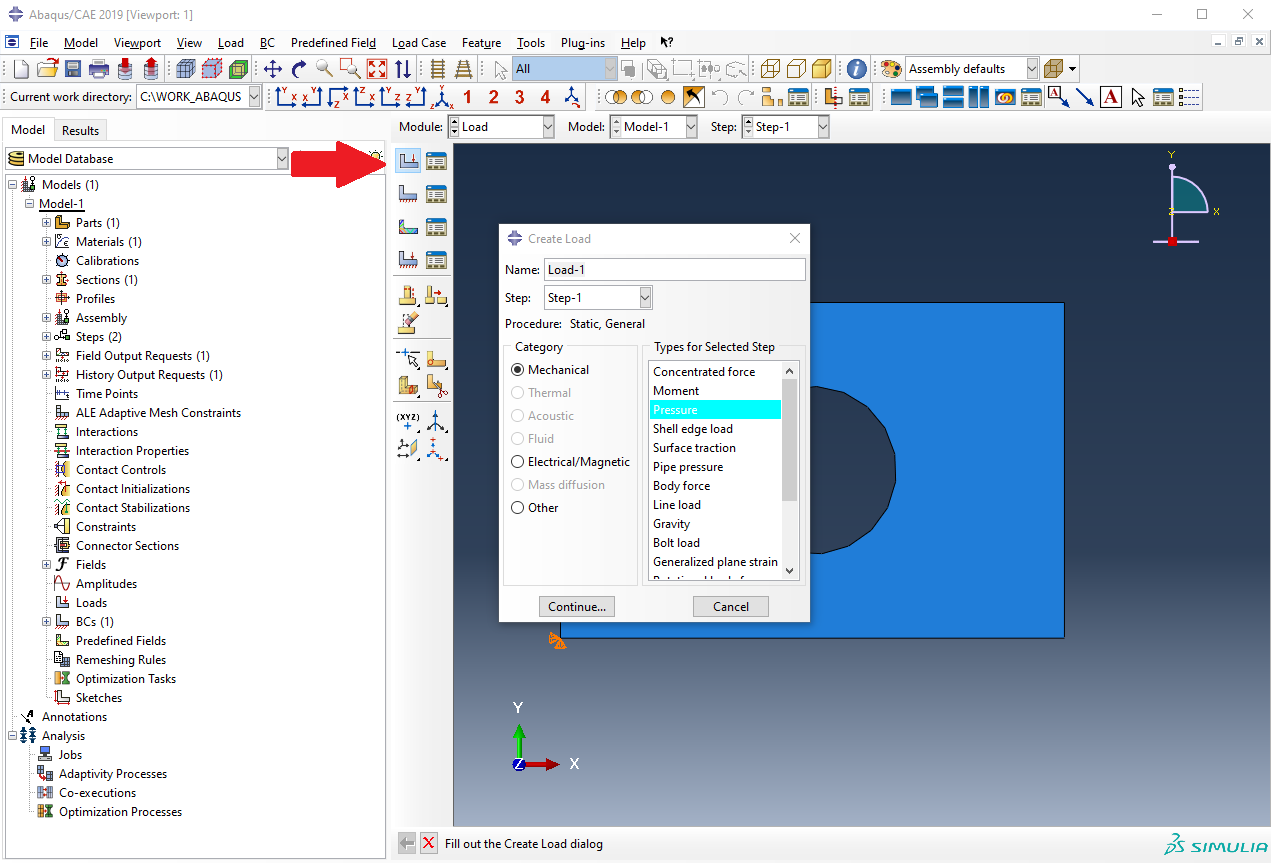Choose the Electrical/Magnetic category option
1271x863 pixels.
pos(517,462)
